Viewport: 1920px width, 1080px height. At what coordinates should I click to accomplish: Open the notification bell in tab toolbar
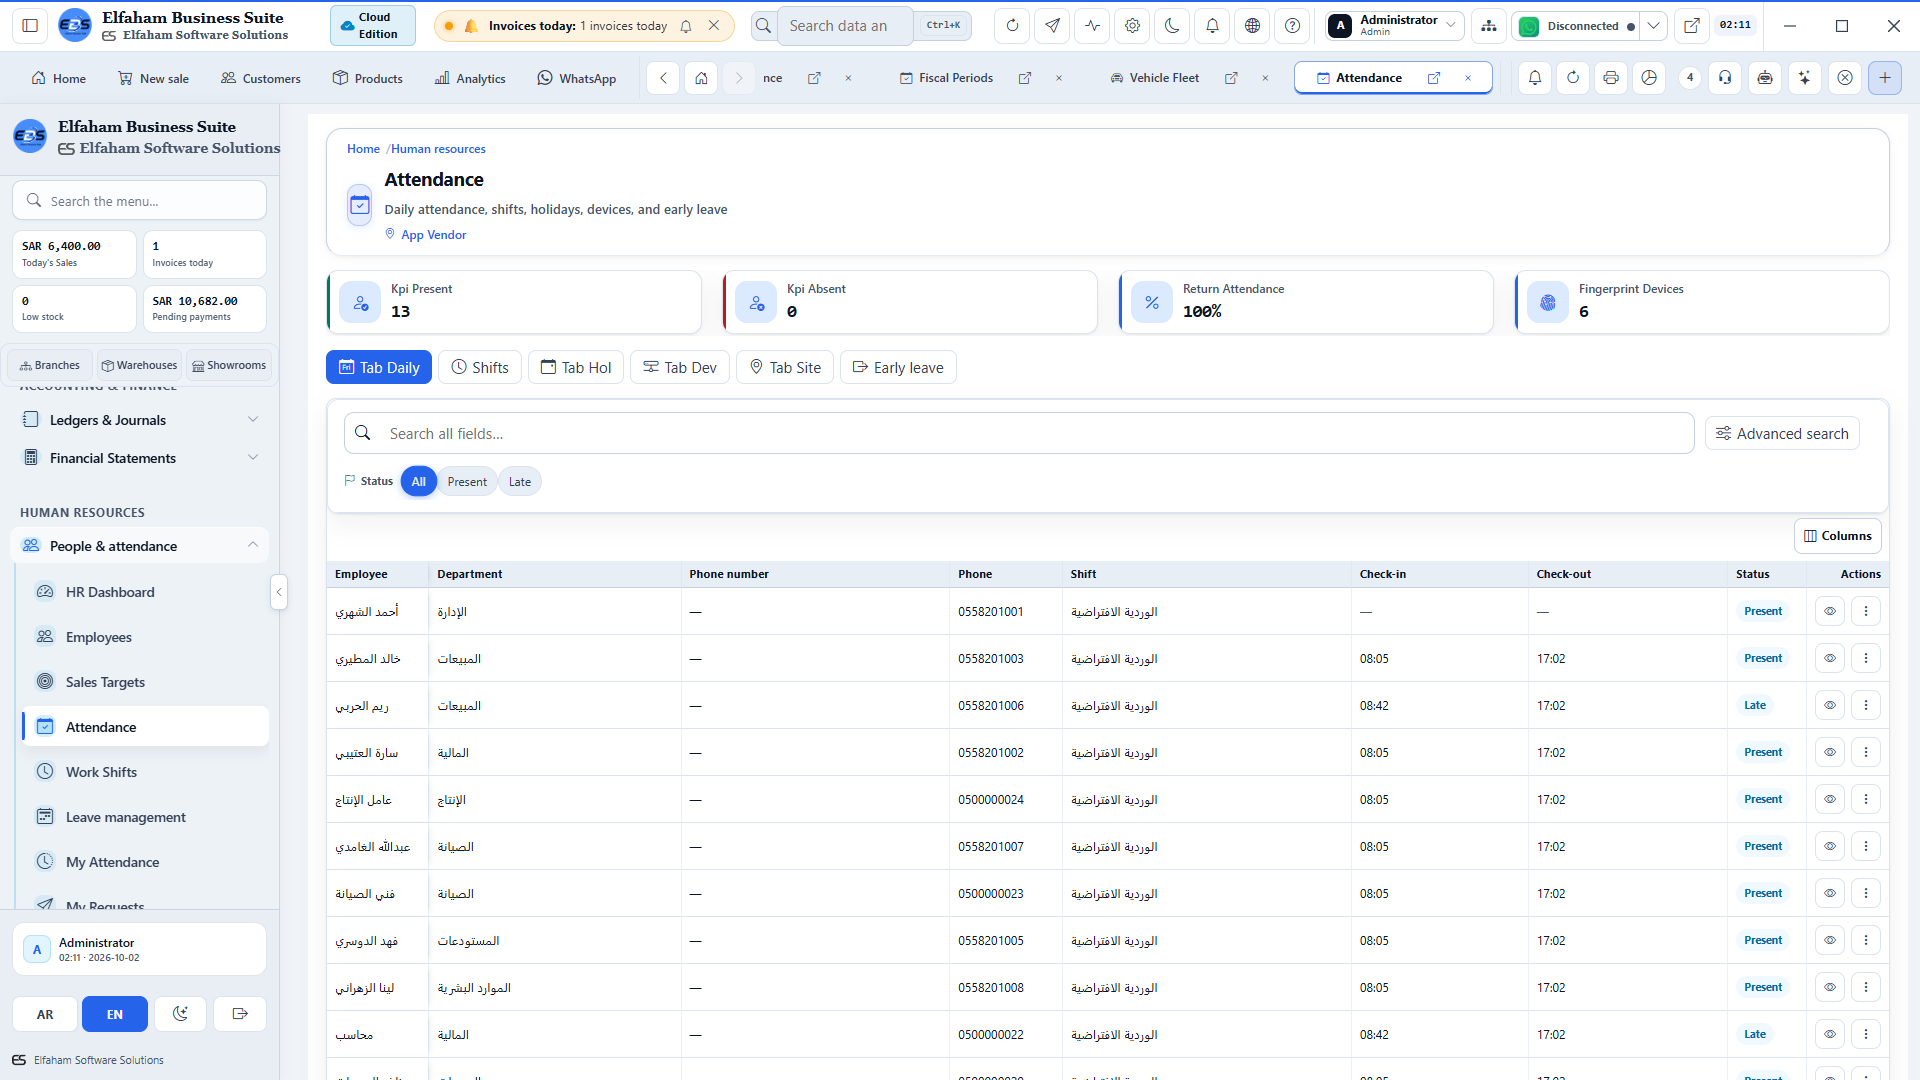click(1535, 78)
